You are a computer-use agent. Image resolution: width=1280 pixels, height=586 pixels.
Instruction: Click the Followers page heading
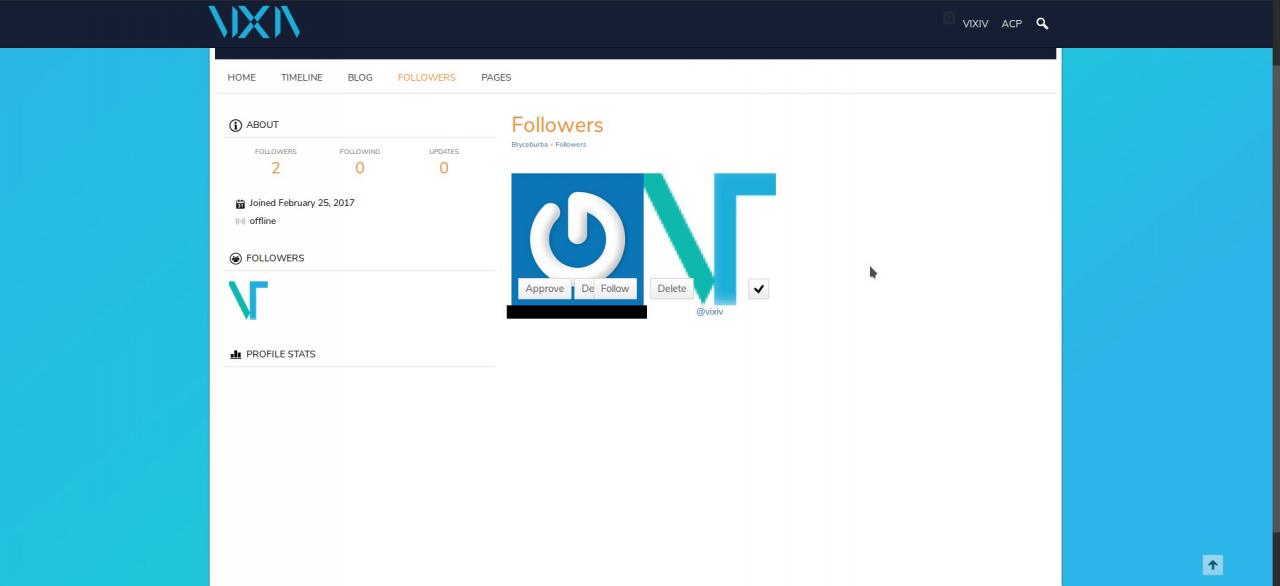pos(557,125)
